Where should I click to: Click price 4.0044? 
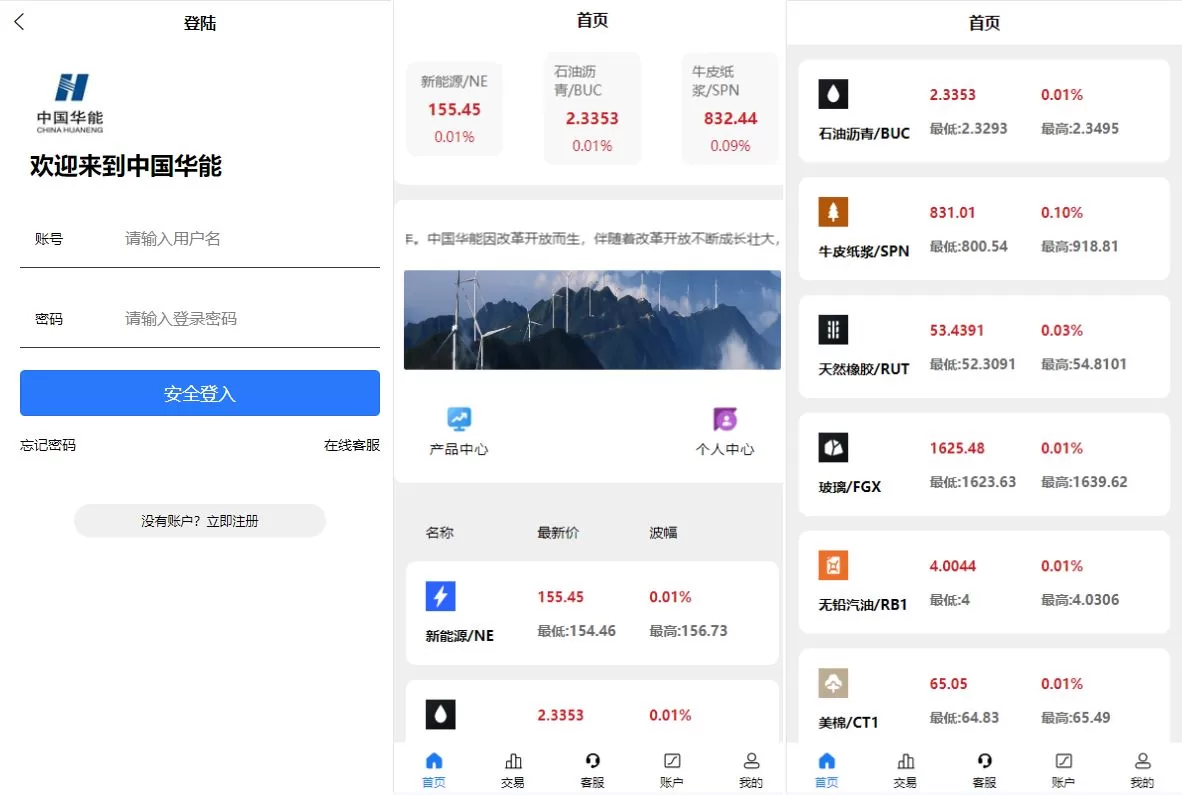[952, 566]
